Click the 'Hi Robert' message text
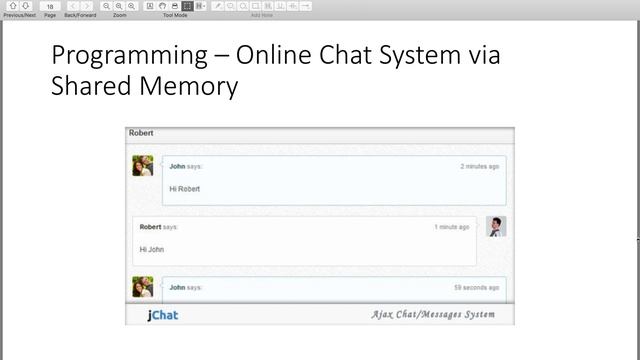Image resolution: width=640 pixels, height=360 pixels. [x=184, y=189]
